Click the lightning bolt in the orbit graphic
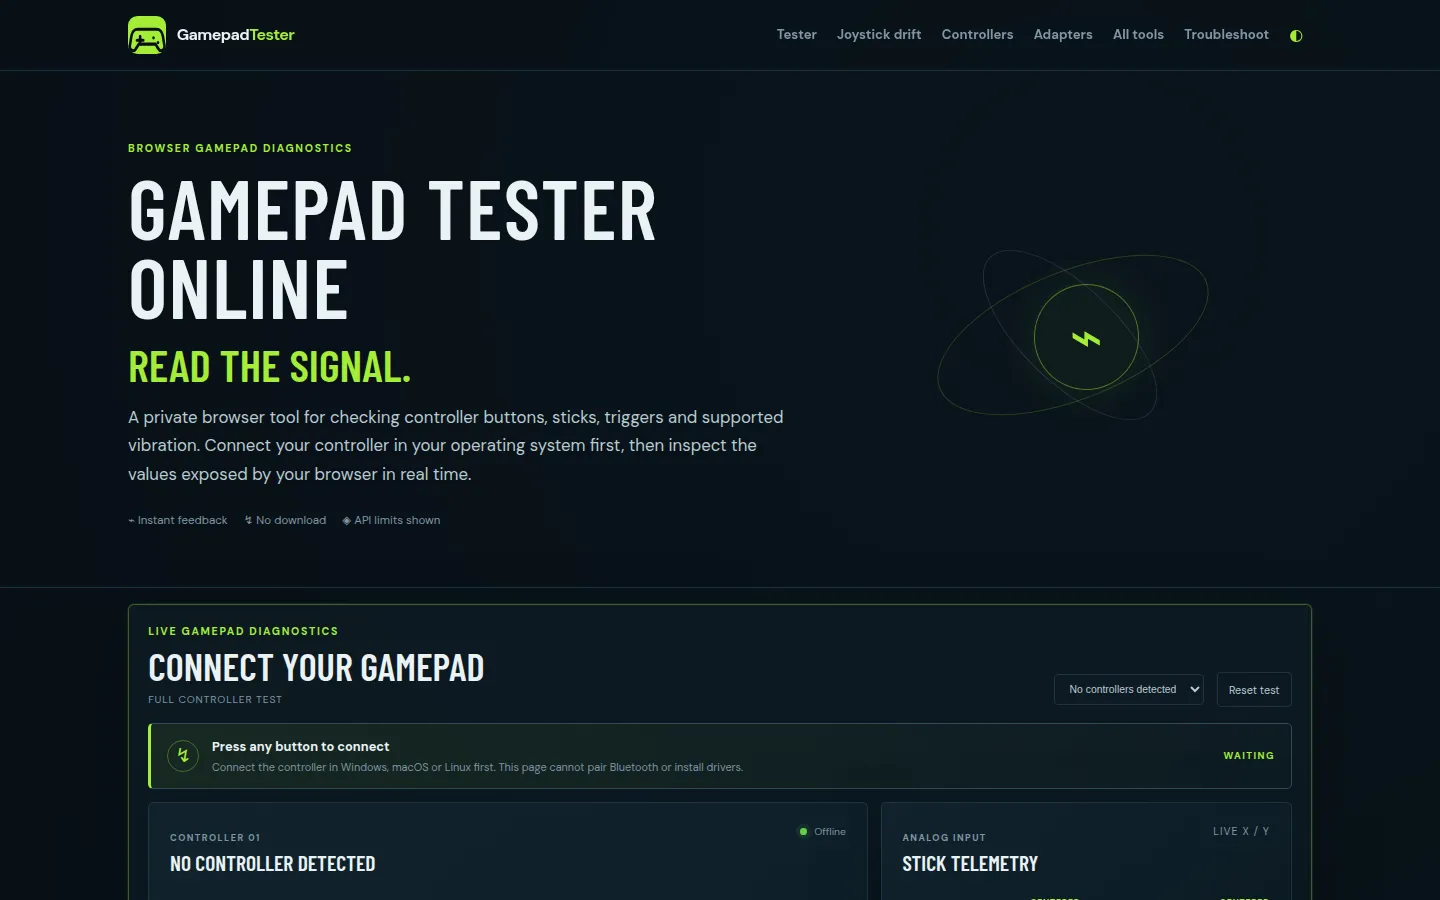This screenshot has height=900, width=1440. pyautogui.click(x=1086, y=338)
